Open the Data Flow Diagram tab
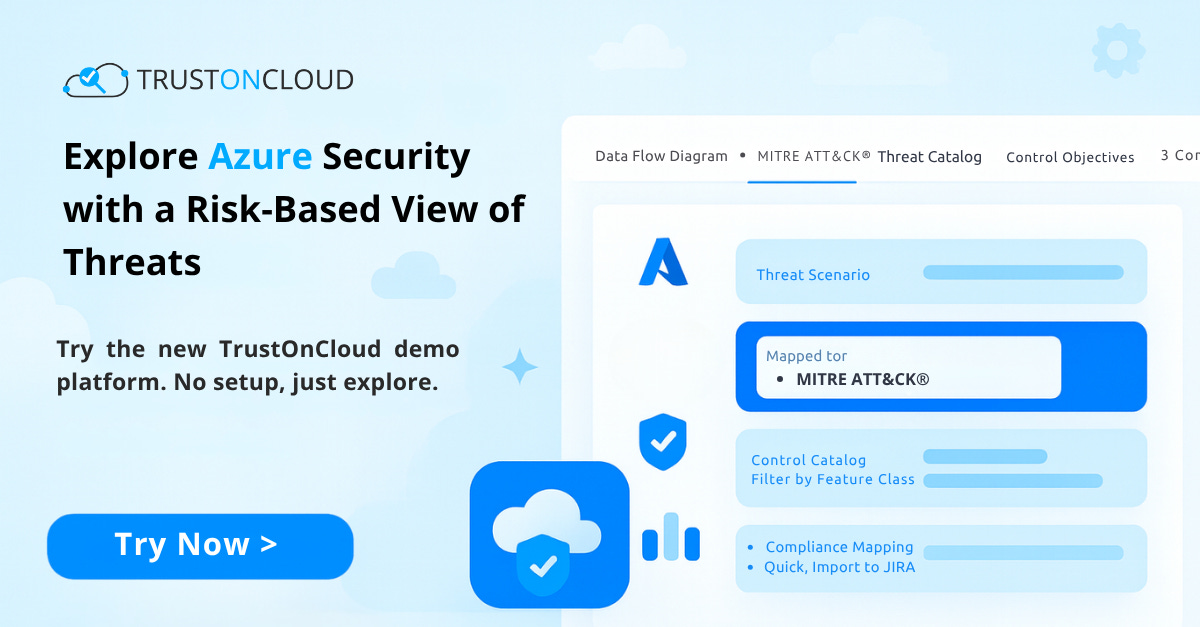 tap(661, 156)
